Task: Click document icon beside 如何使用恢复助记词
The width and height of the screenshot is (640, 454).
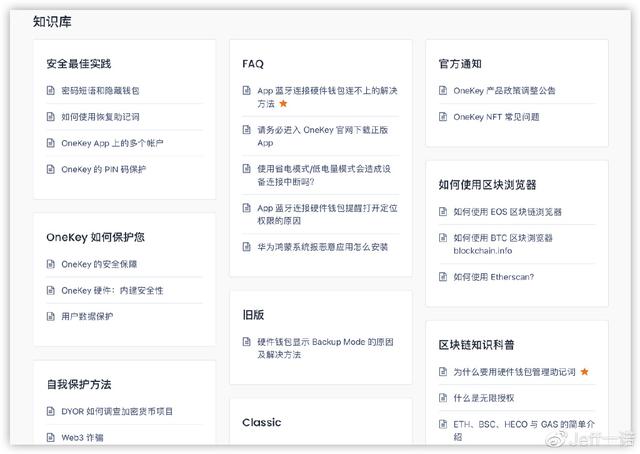Action: 51,117
